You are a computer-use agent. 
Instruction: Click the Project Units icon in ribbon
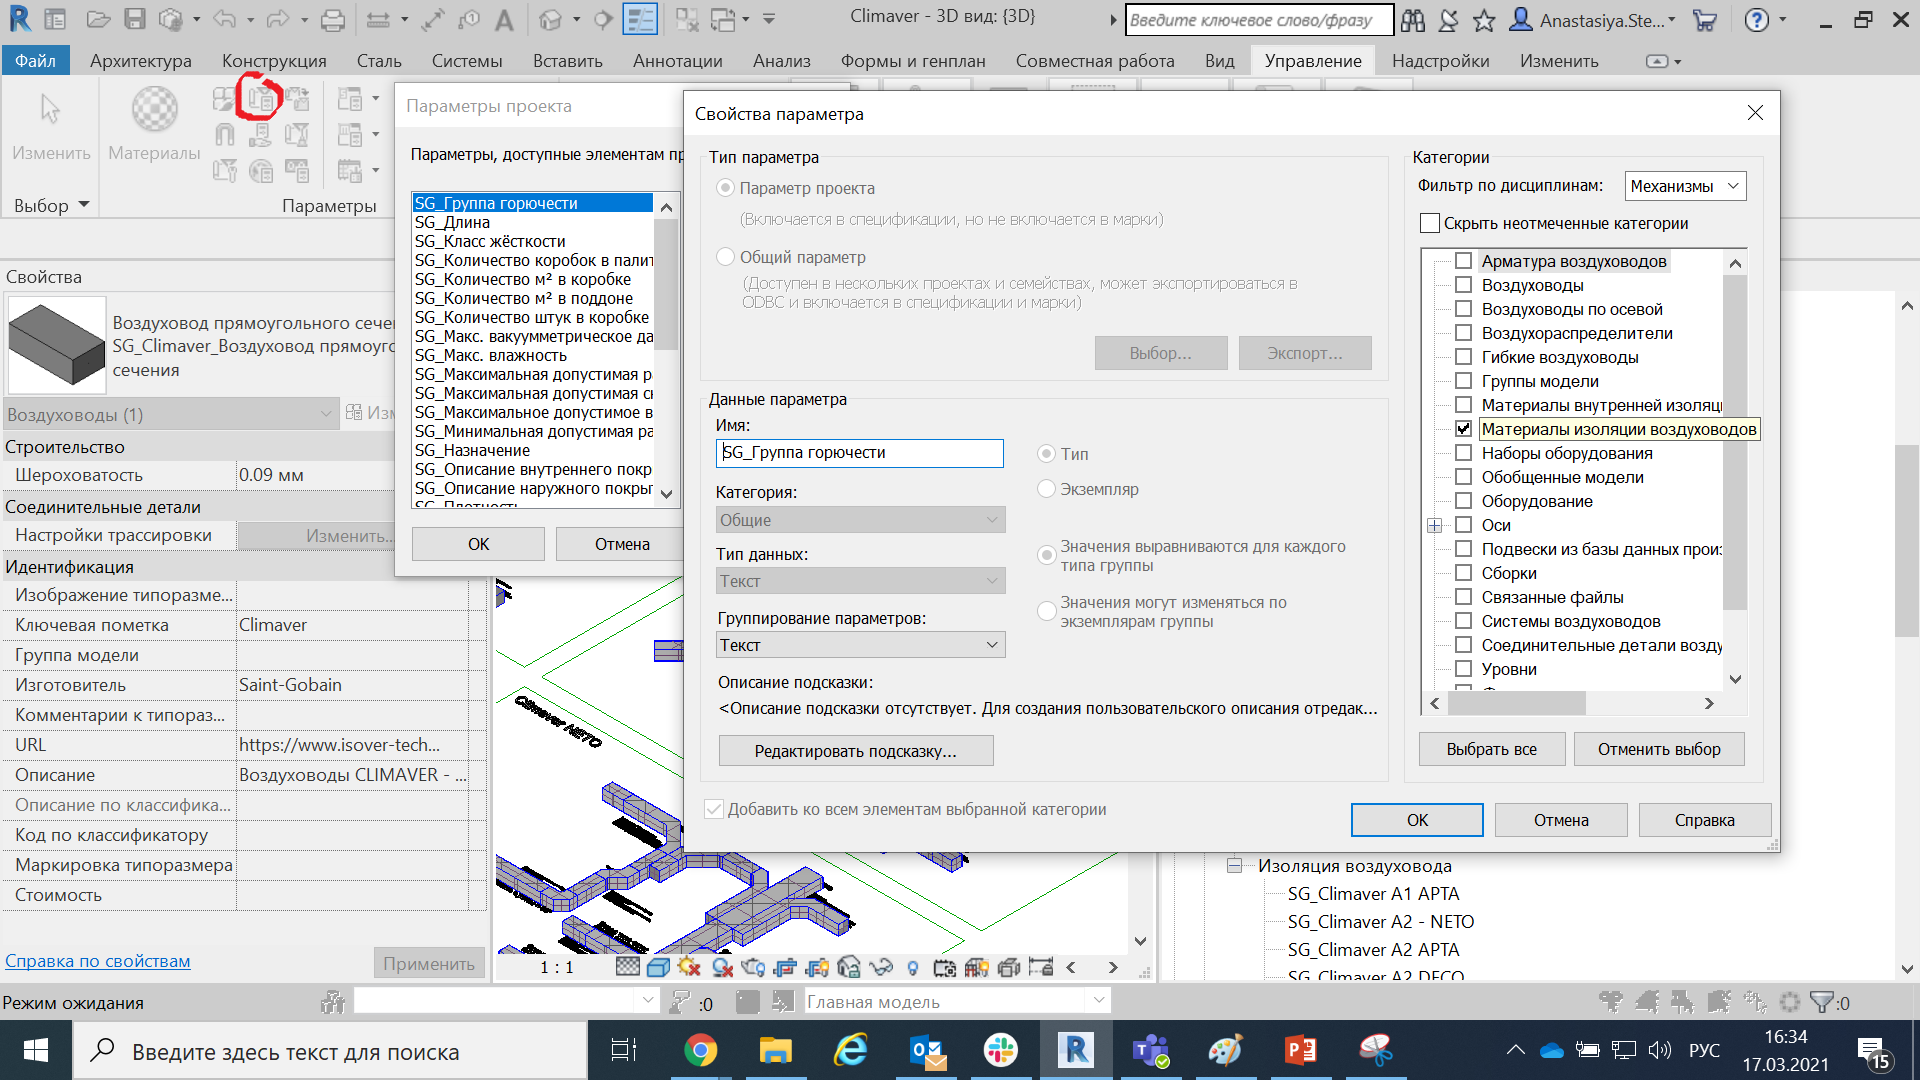tap(297, 171)
